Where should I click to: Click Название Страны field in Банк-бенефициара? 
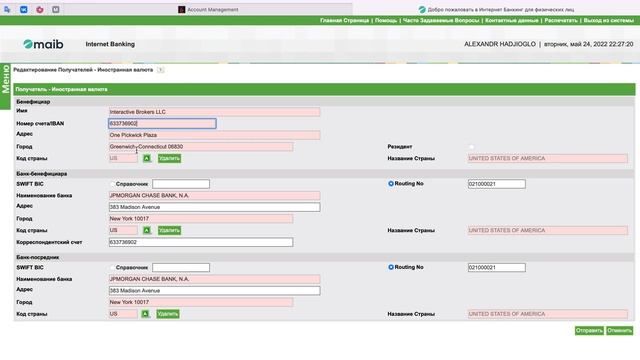(x=548, y=230)
